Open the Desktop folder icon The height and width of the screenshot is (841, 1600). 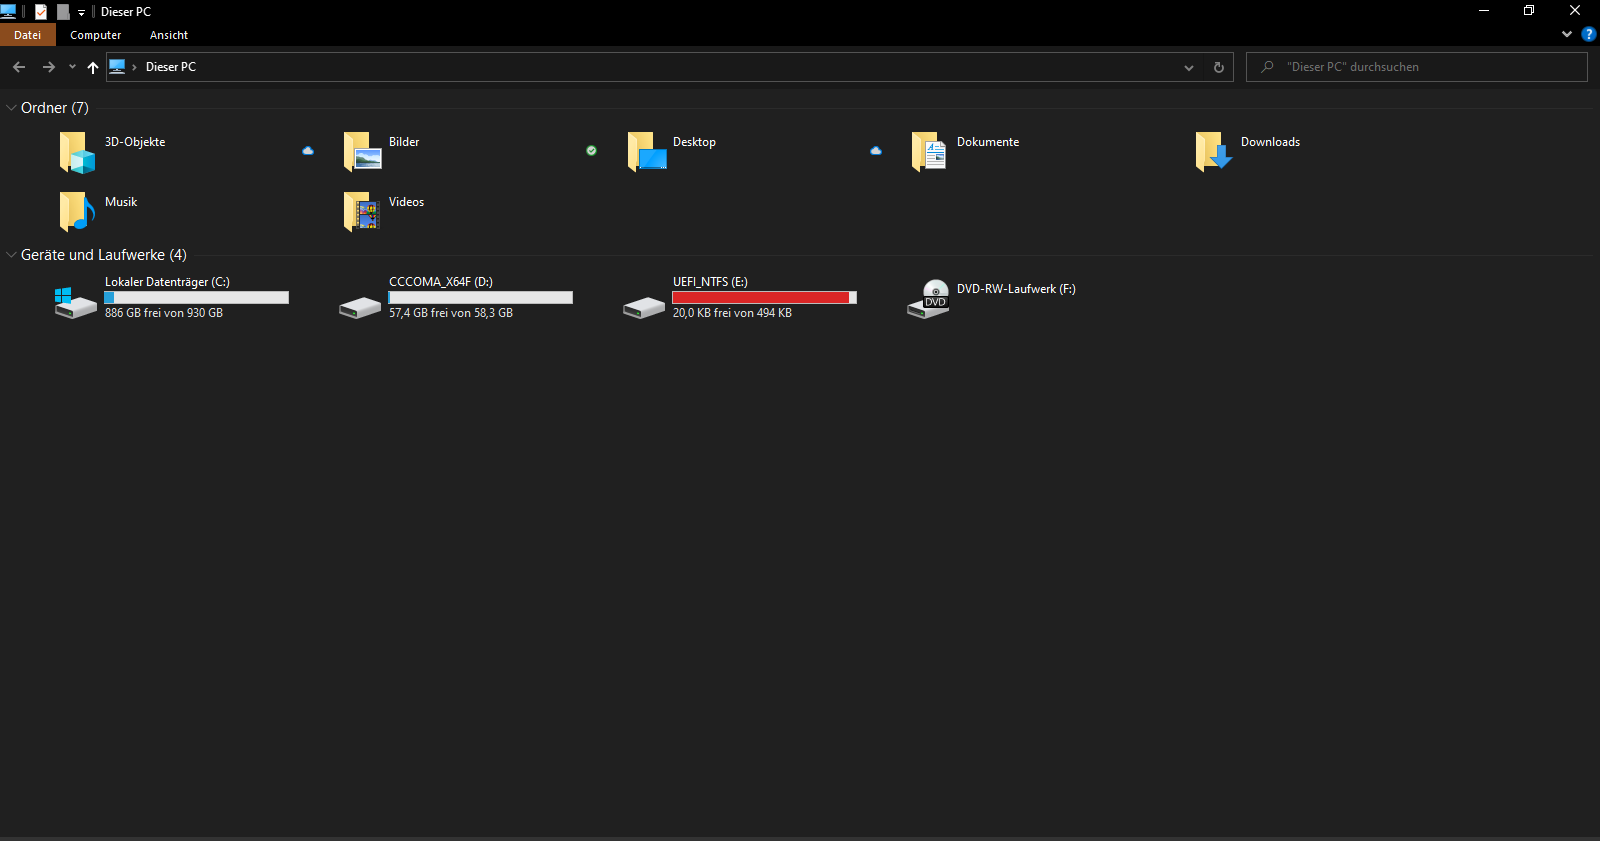pos(647,152)
